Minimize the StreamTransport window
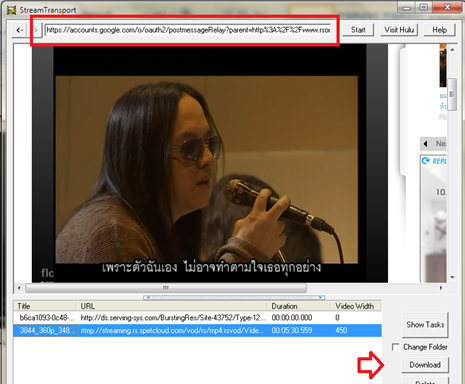This screenshot has width=465, height=384. click(x=406, y=7)
